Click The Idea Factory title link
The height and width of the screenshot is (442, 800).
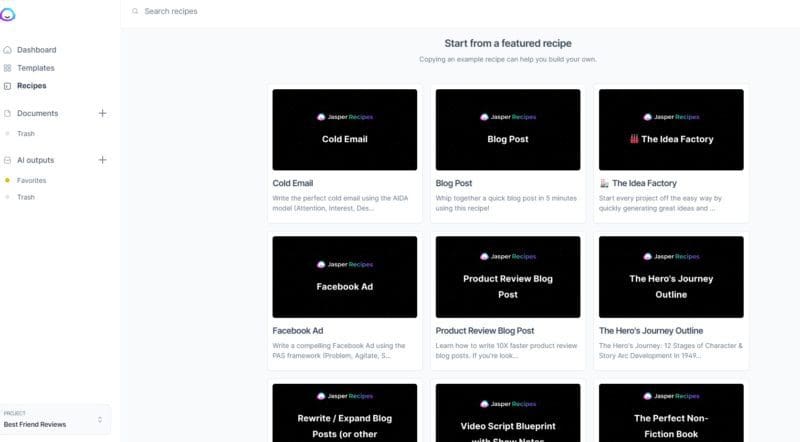coord(644,183)
